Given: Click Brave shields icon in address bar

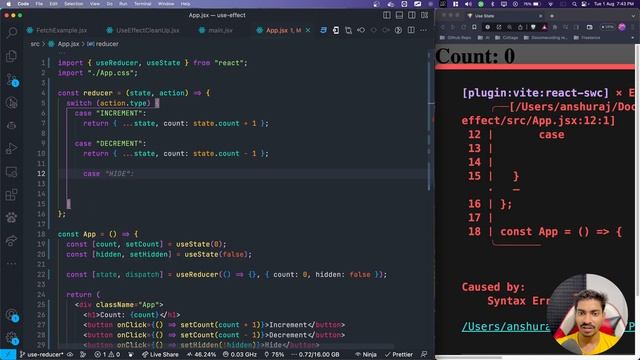Looking at the screenshot, I should tap(533, 27).
